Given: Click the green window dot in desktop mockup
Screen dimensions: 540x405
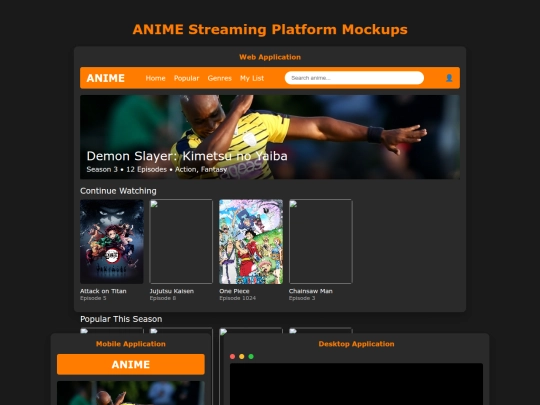Looking at the screenshot, I should 251,356.
